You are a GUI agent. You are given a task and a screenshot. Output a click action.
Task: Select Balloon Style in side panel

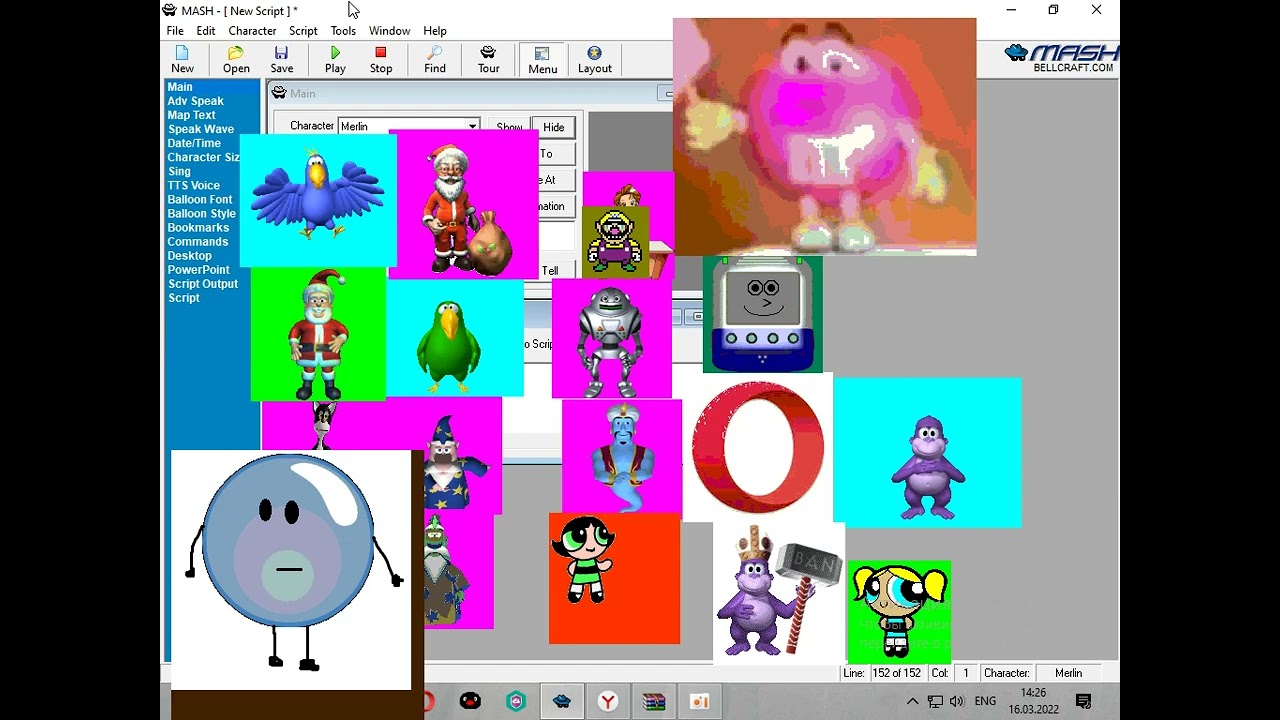[202, 213]
